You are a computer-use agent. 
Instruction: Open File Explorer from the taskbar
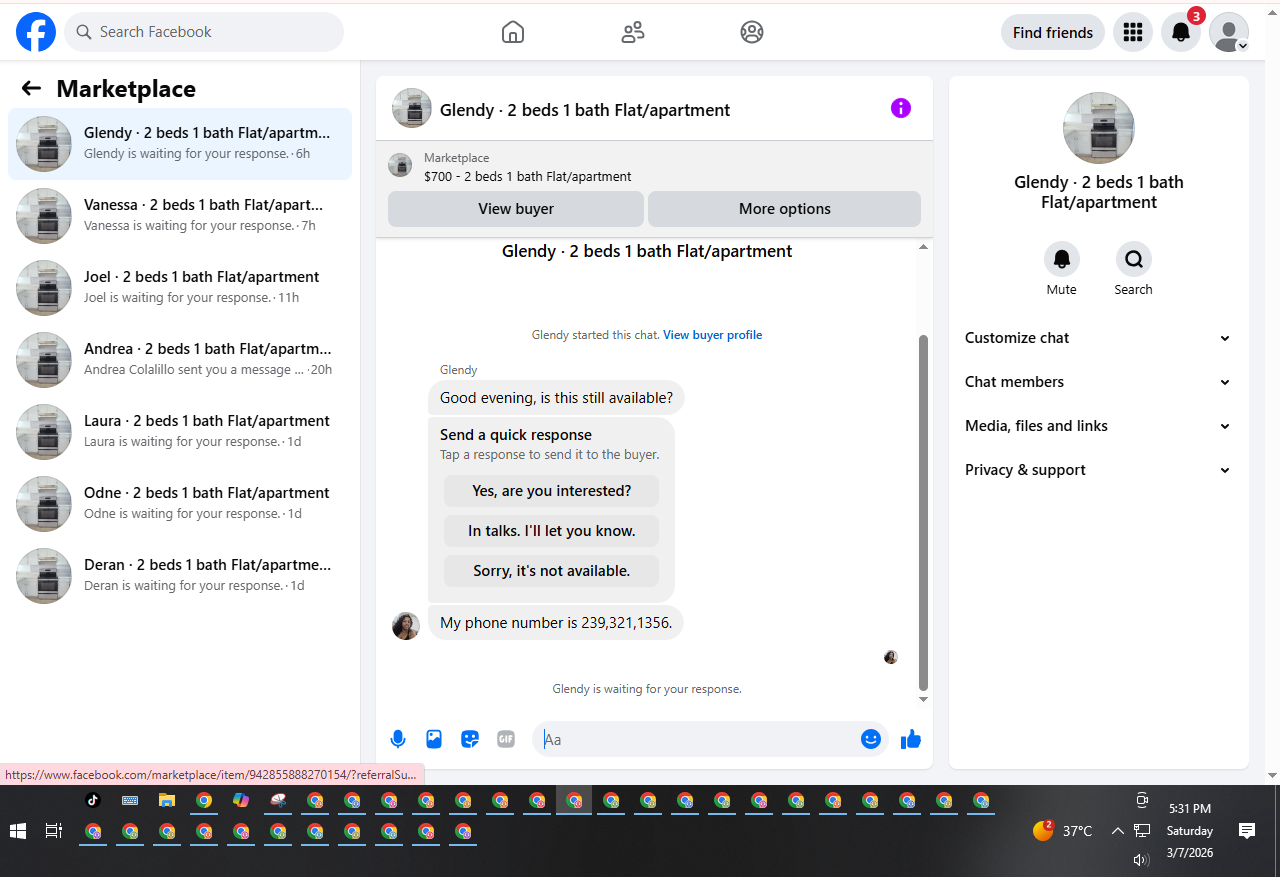pyautogui.click(x=167, y=800)
